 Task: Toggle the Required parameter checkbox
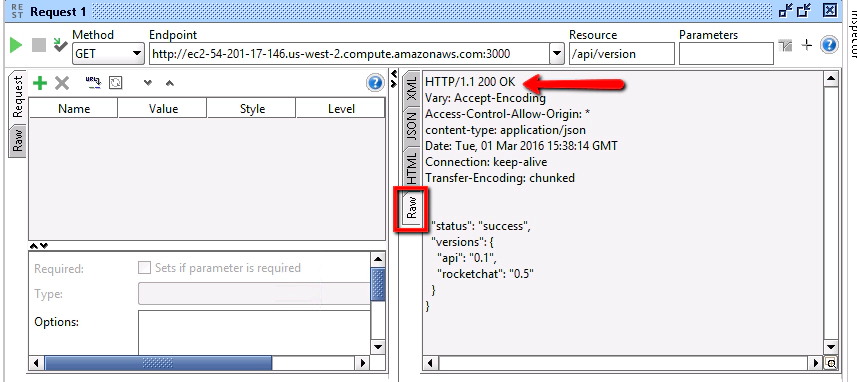pos(144,268)
